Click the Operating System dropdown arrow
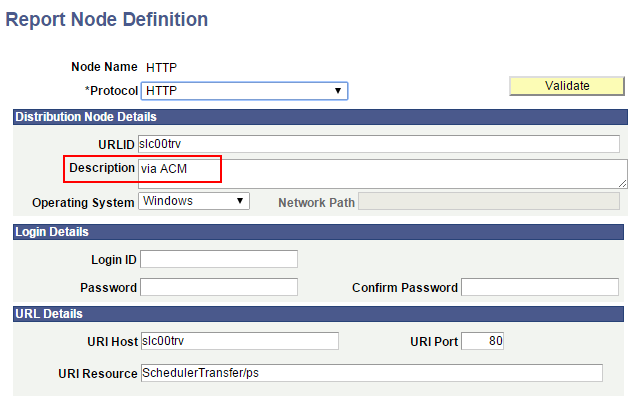635x407 pixels. click(240, 201)
